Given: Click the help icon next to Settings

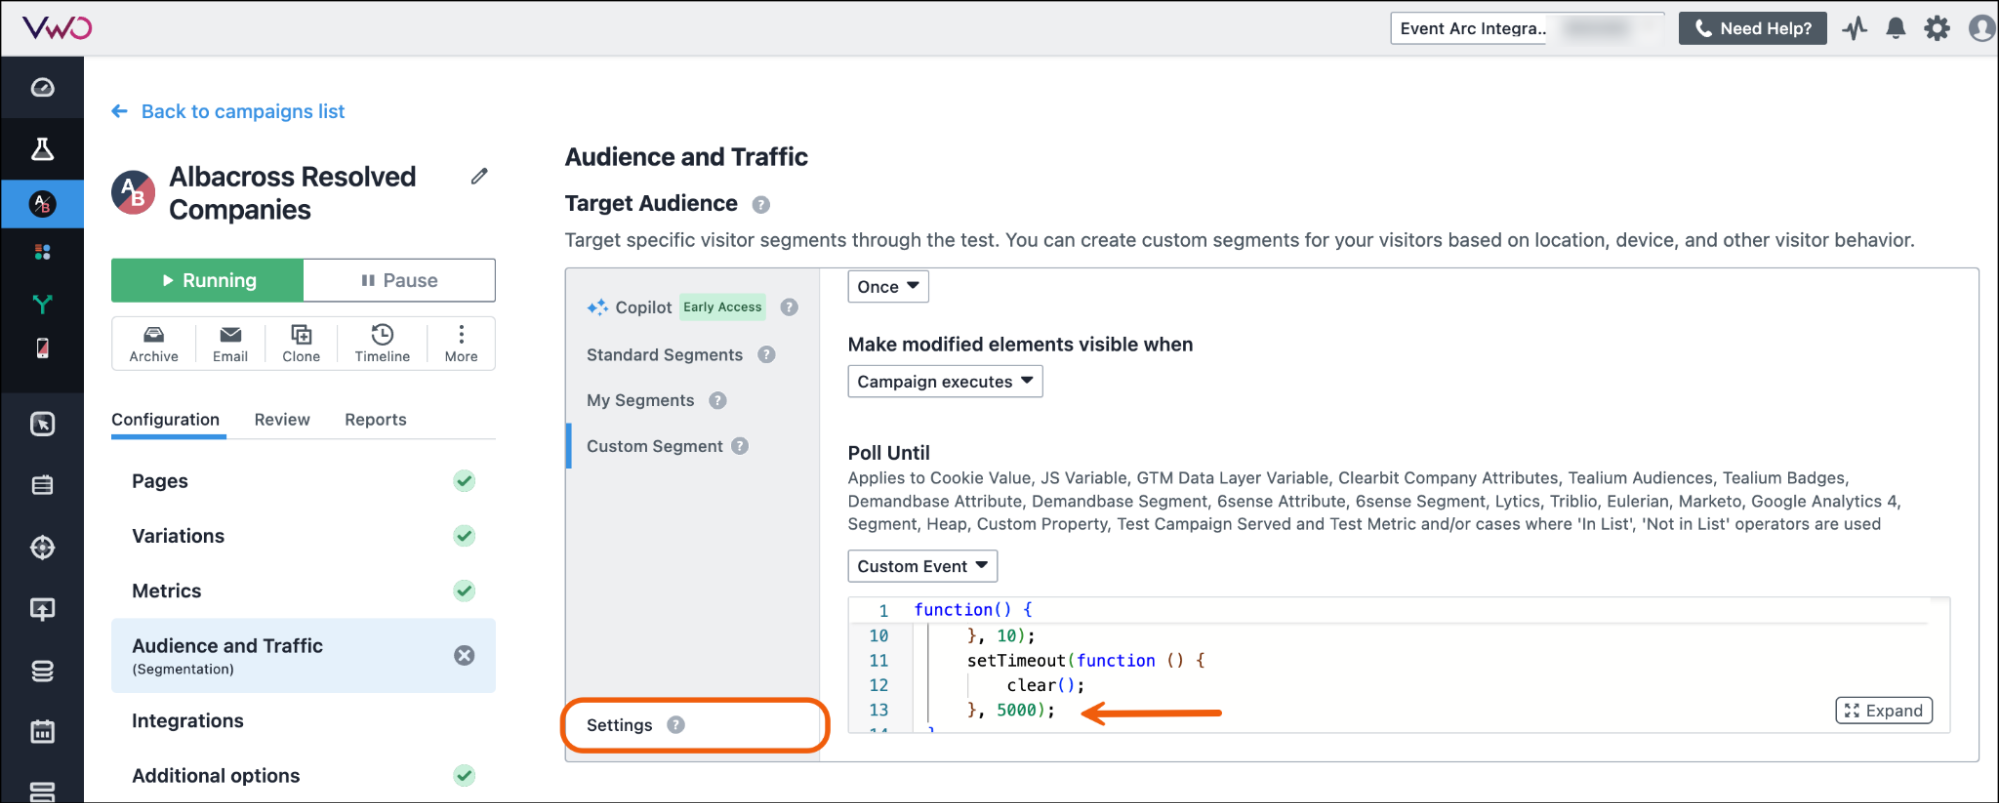Looking at the screenshot, I should (x=676, y=725).
